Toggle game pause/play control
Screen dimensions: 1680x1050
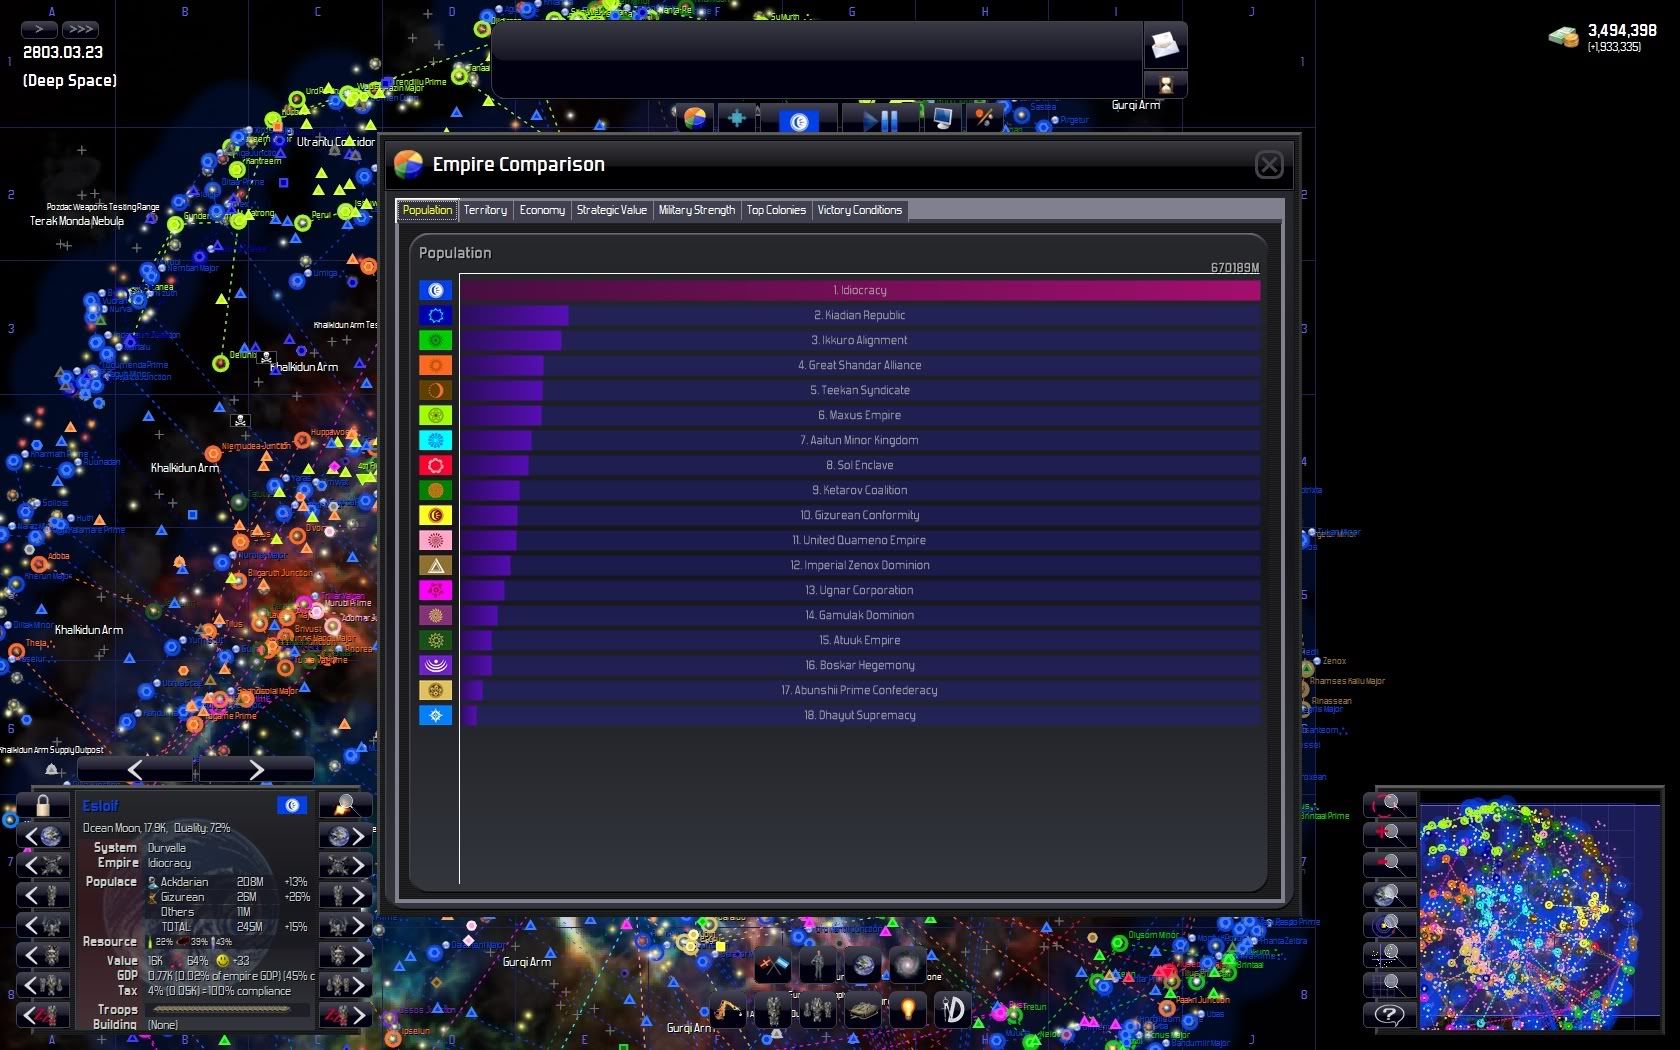pyautogui.click(x=880, y=121)
